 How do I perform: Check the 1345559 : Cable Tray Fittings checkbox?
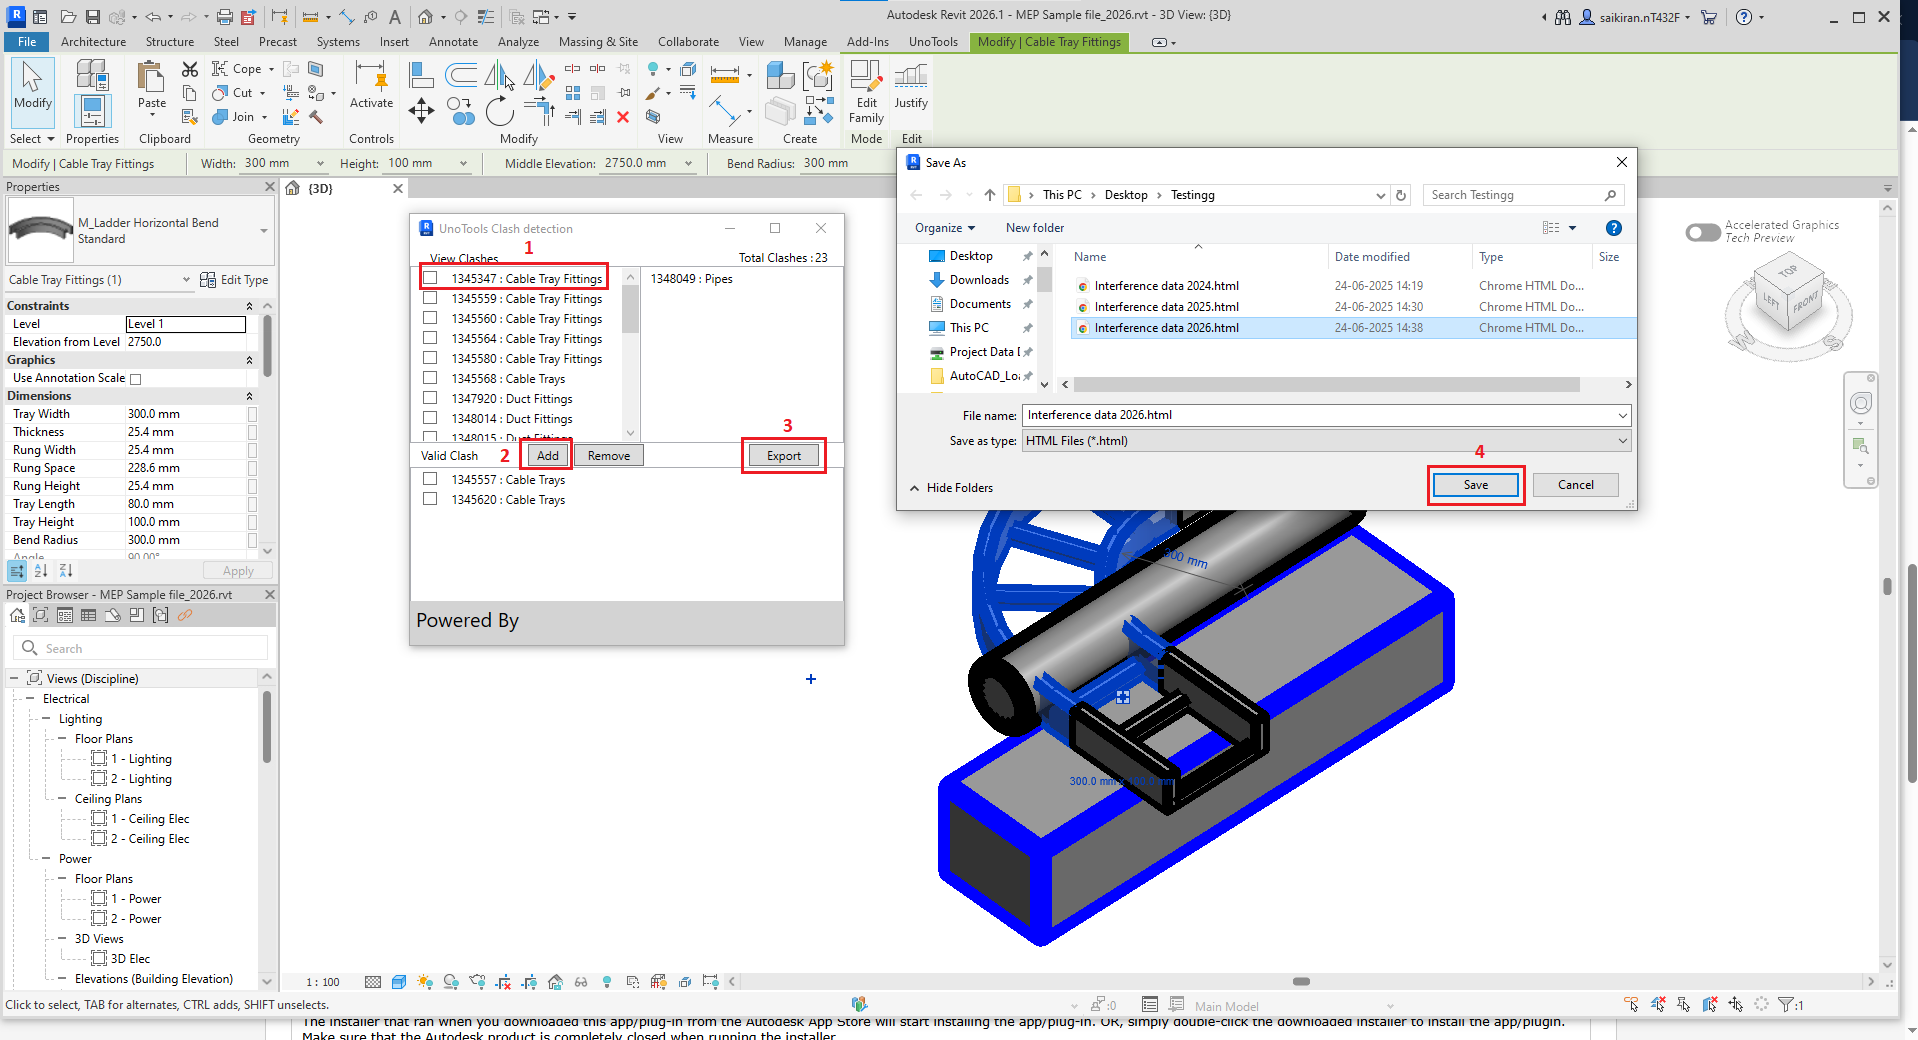430,298
